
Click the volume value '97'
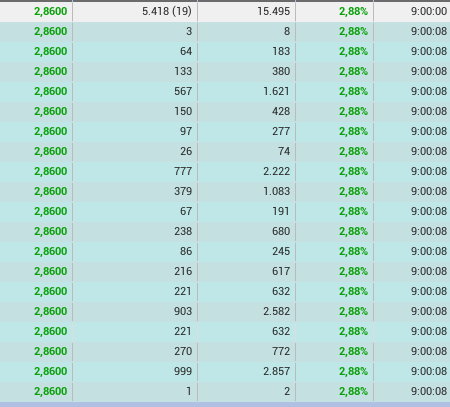click(186, 131)
